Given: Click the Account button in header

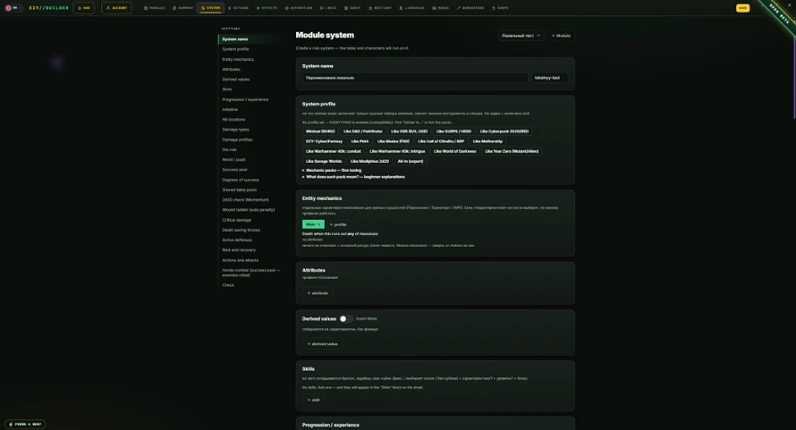Looking at the screenshot, I should (x=117, y=8).
